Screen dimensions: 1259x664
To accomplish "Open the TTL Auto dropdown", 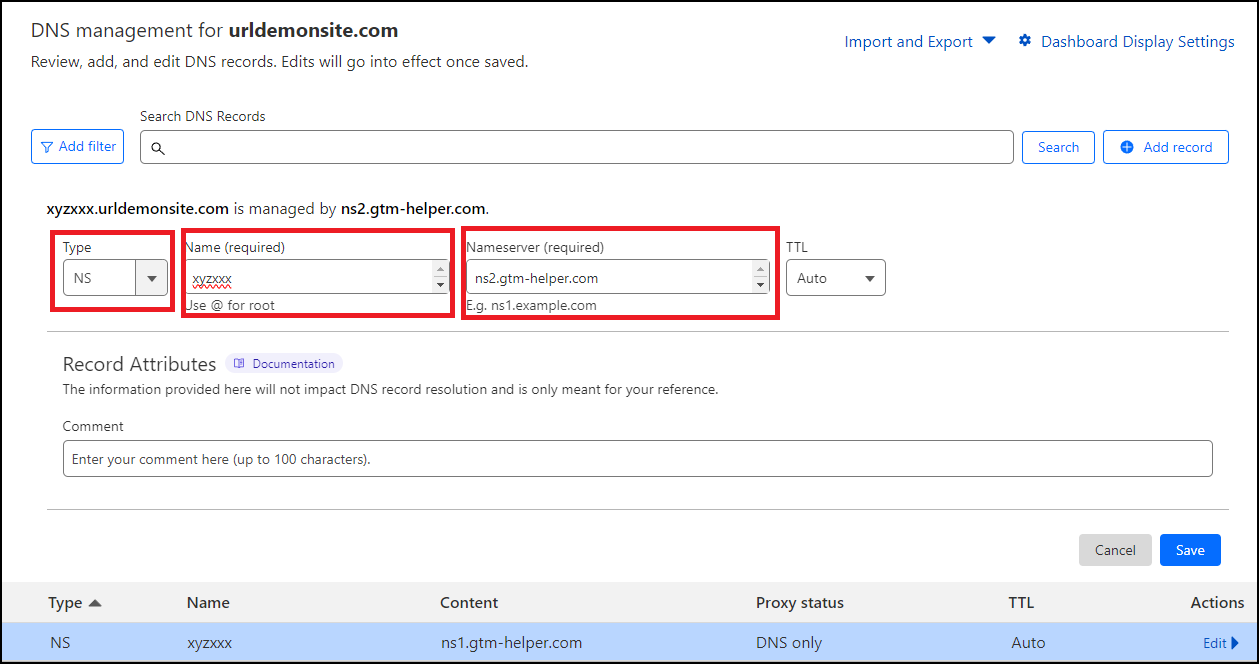I will point(835,278).
